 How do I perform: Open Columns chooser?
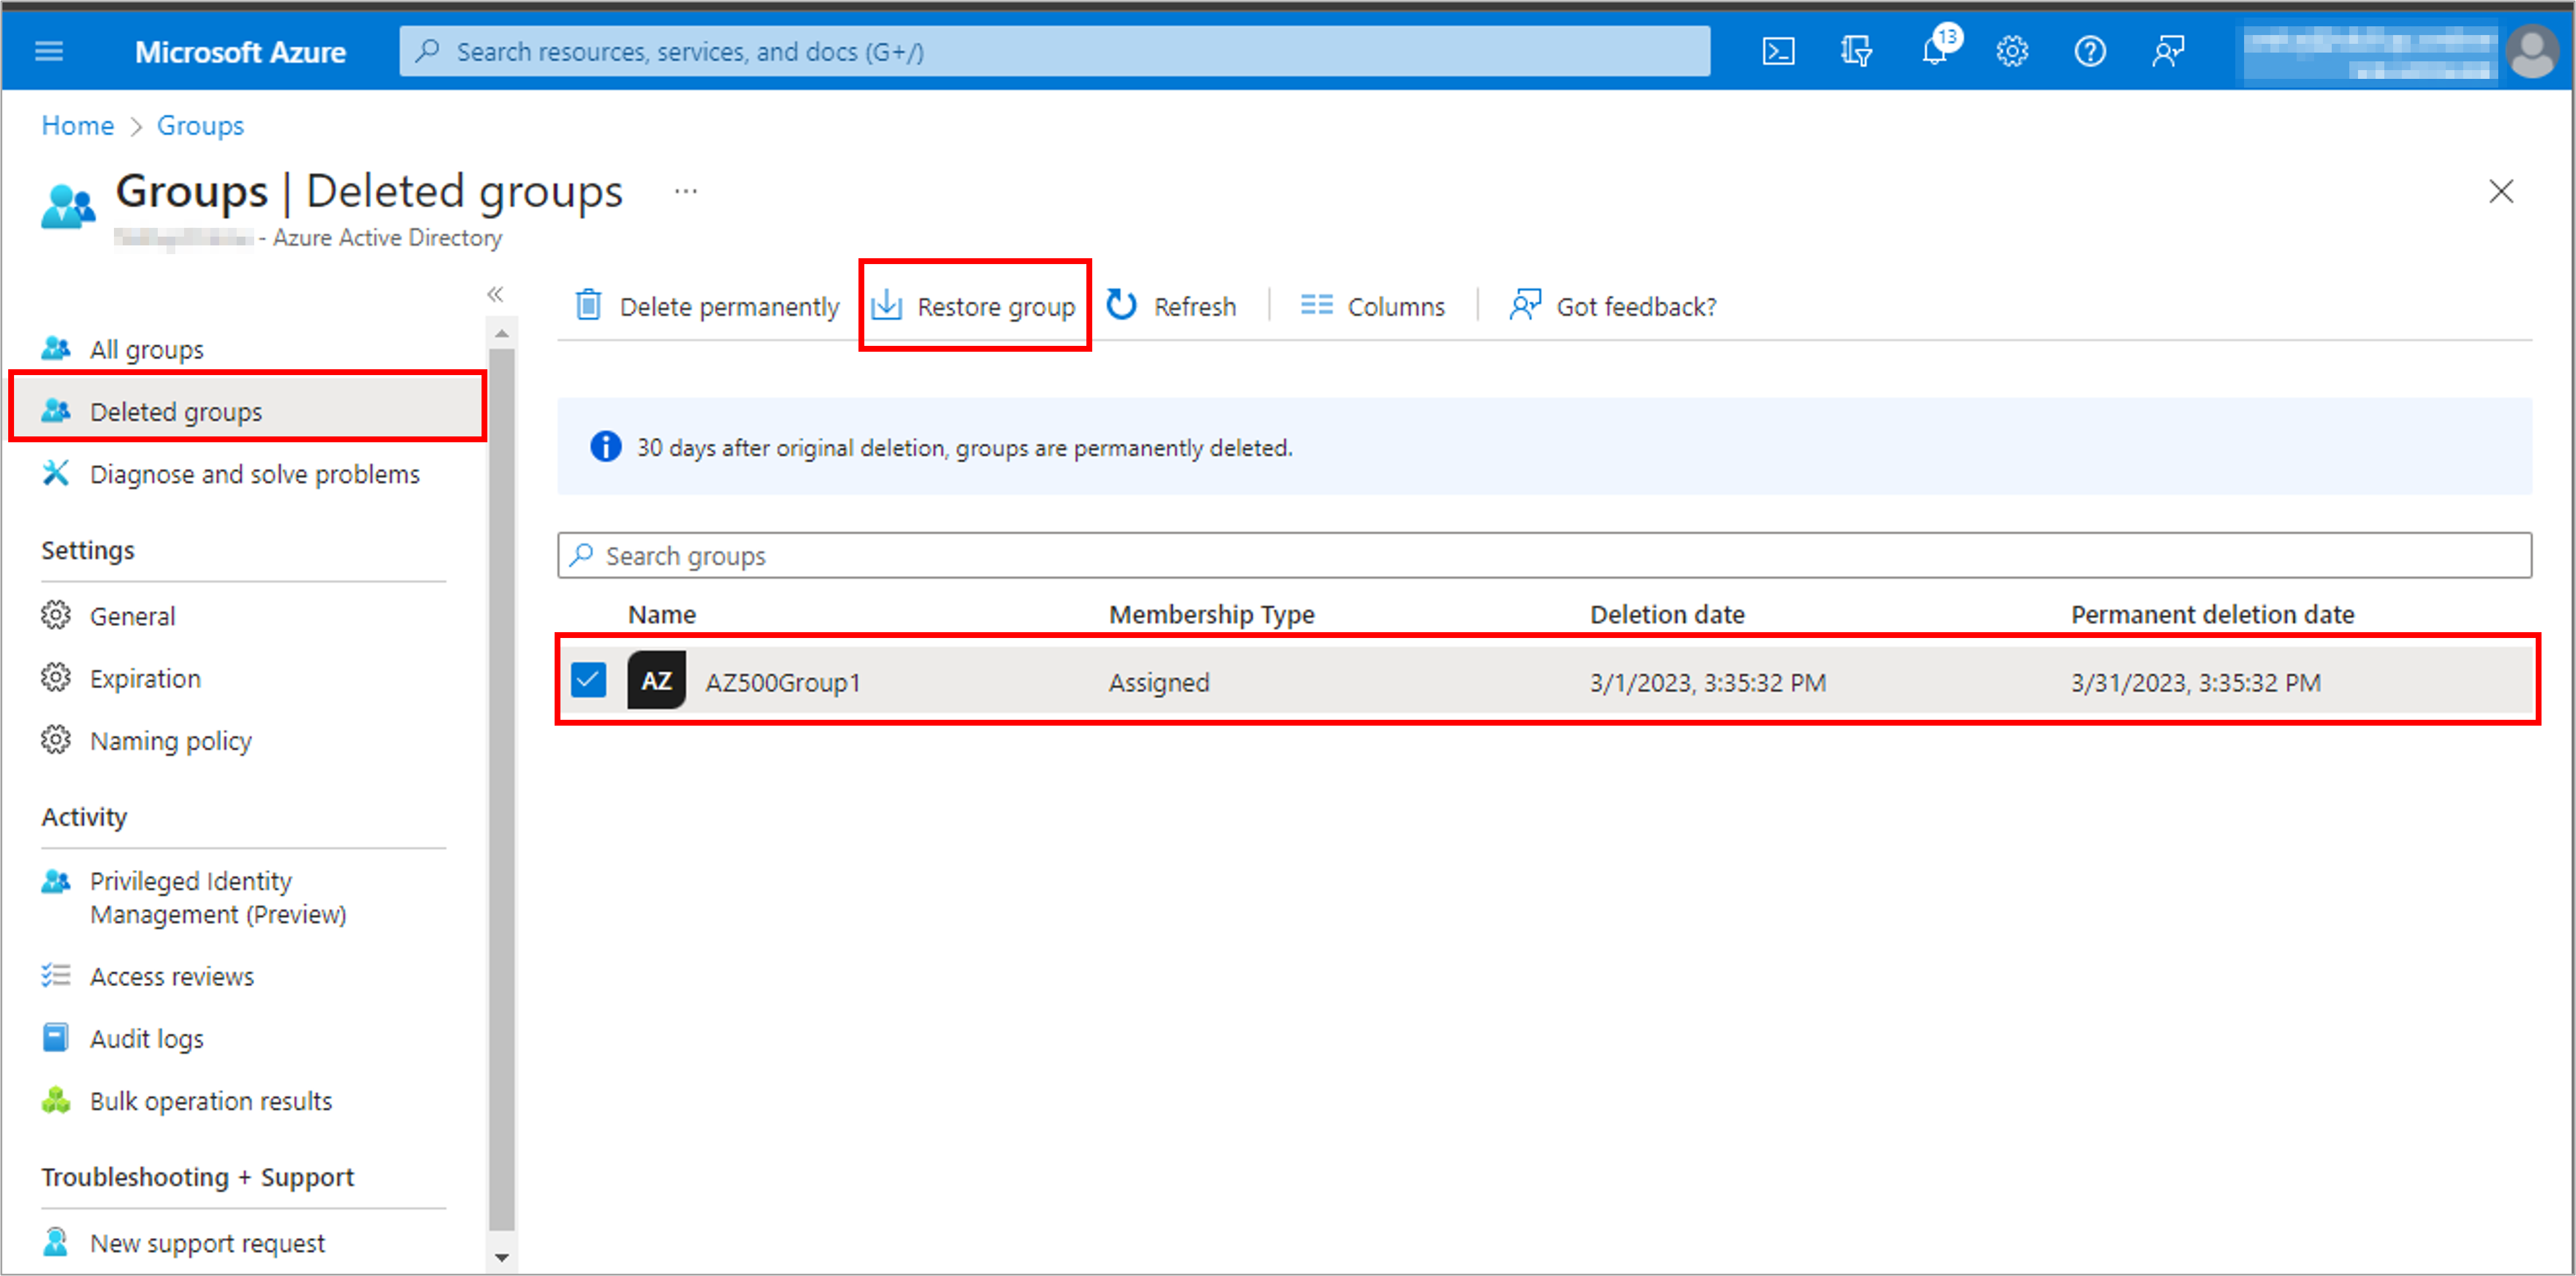[x=1372, y=306]
